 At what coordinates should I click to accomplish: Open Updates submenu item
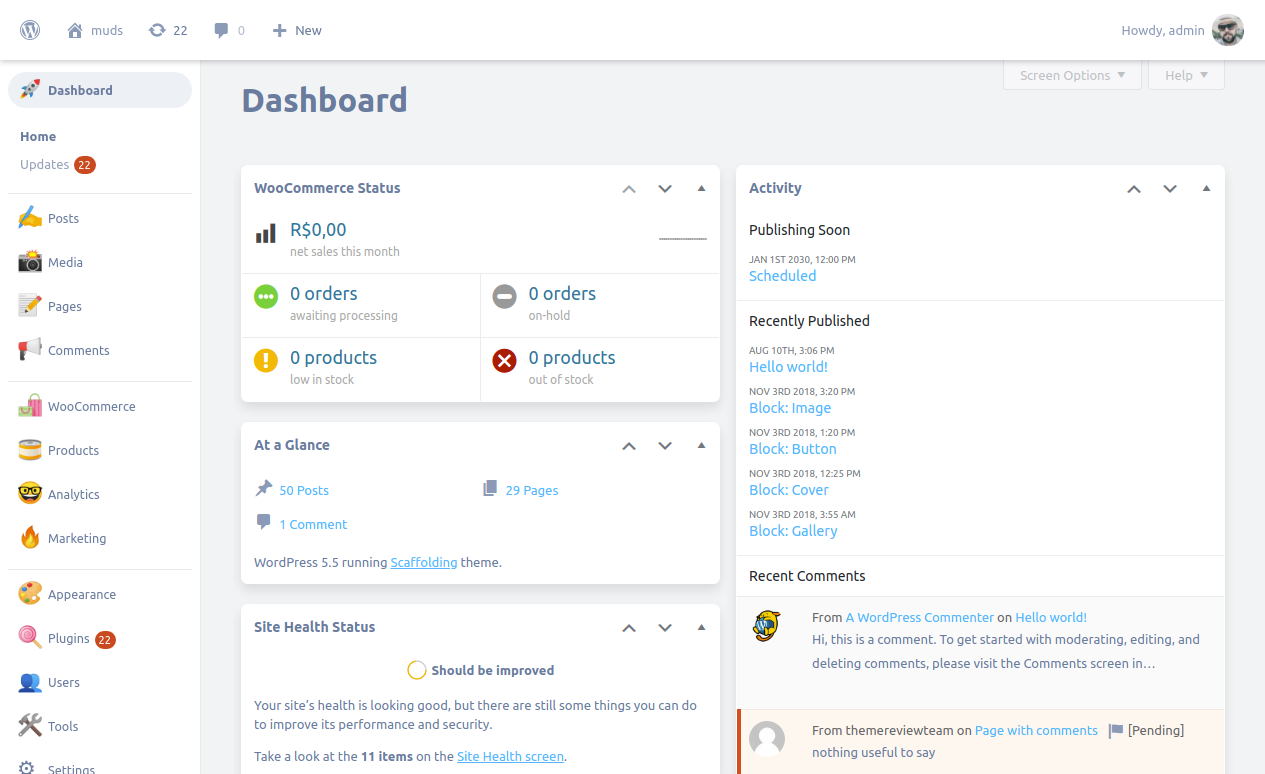pyautogui.click(x=44, y=164)
